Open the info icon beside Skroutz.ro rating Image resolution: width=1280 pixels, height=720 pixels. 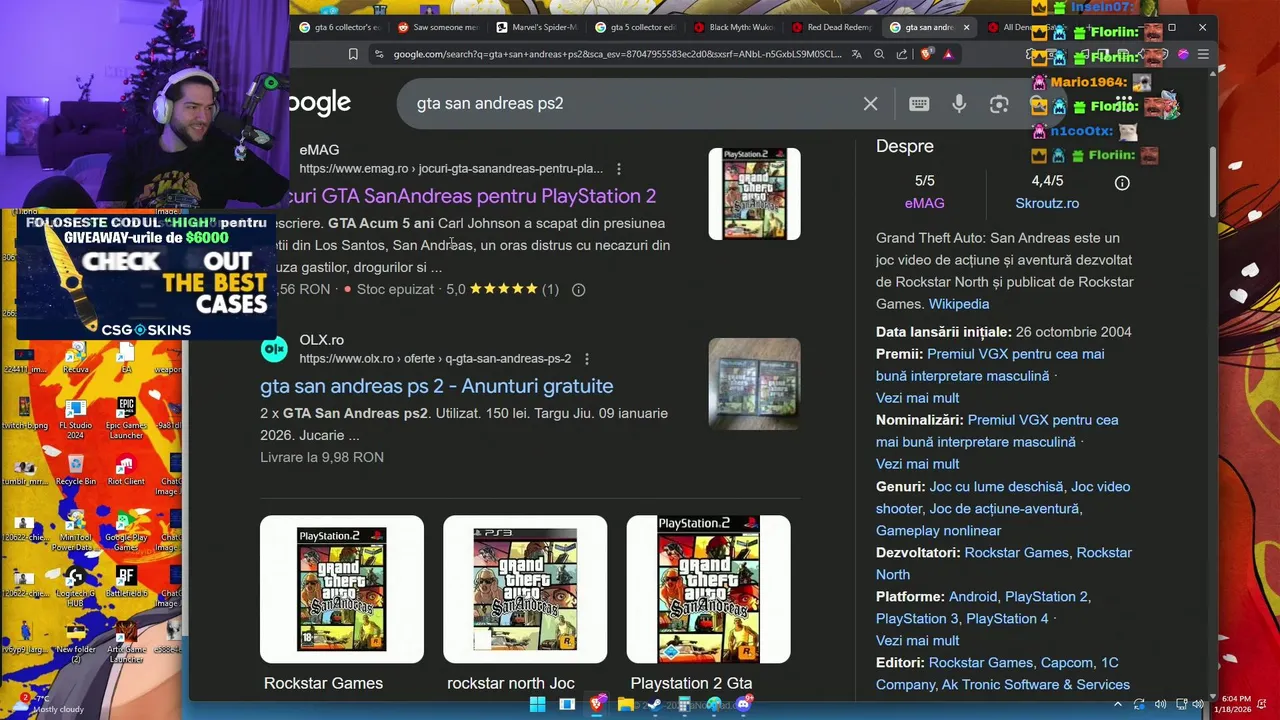1122,183
